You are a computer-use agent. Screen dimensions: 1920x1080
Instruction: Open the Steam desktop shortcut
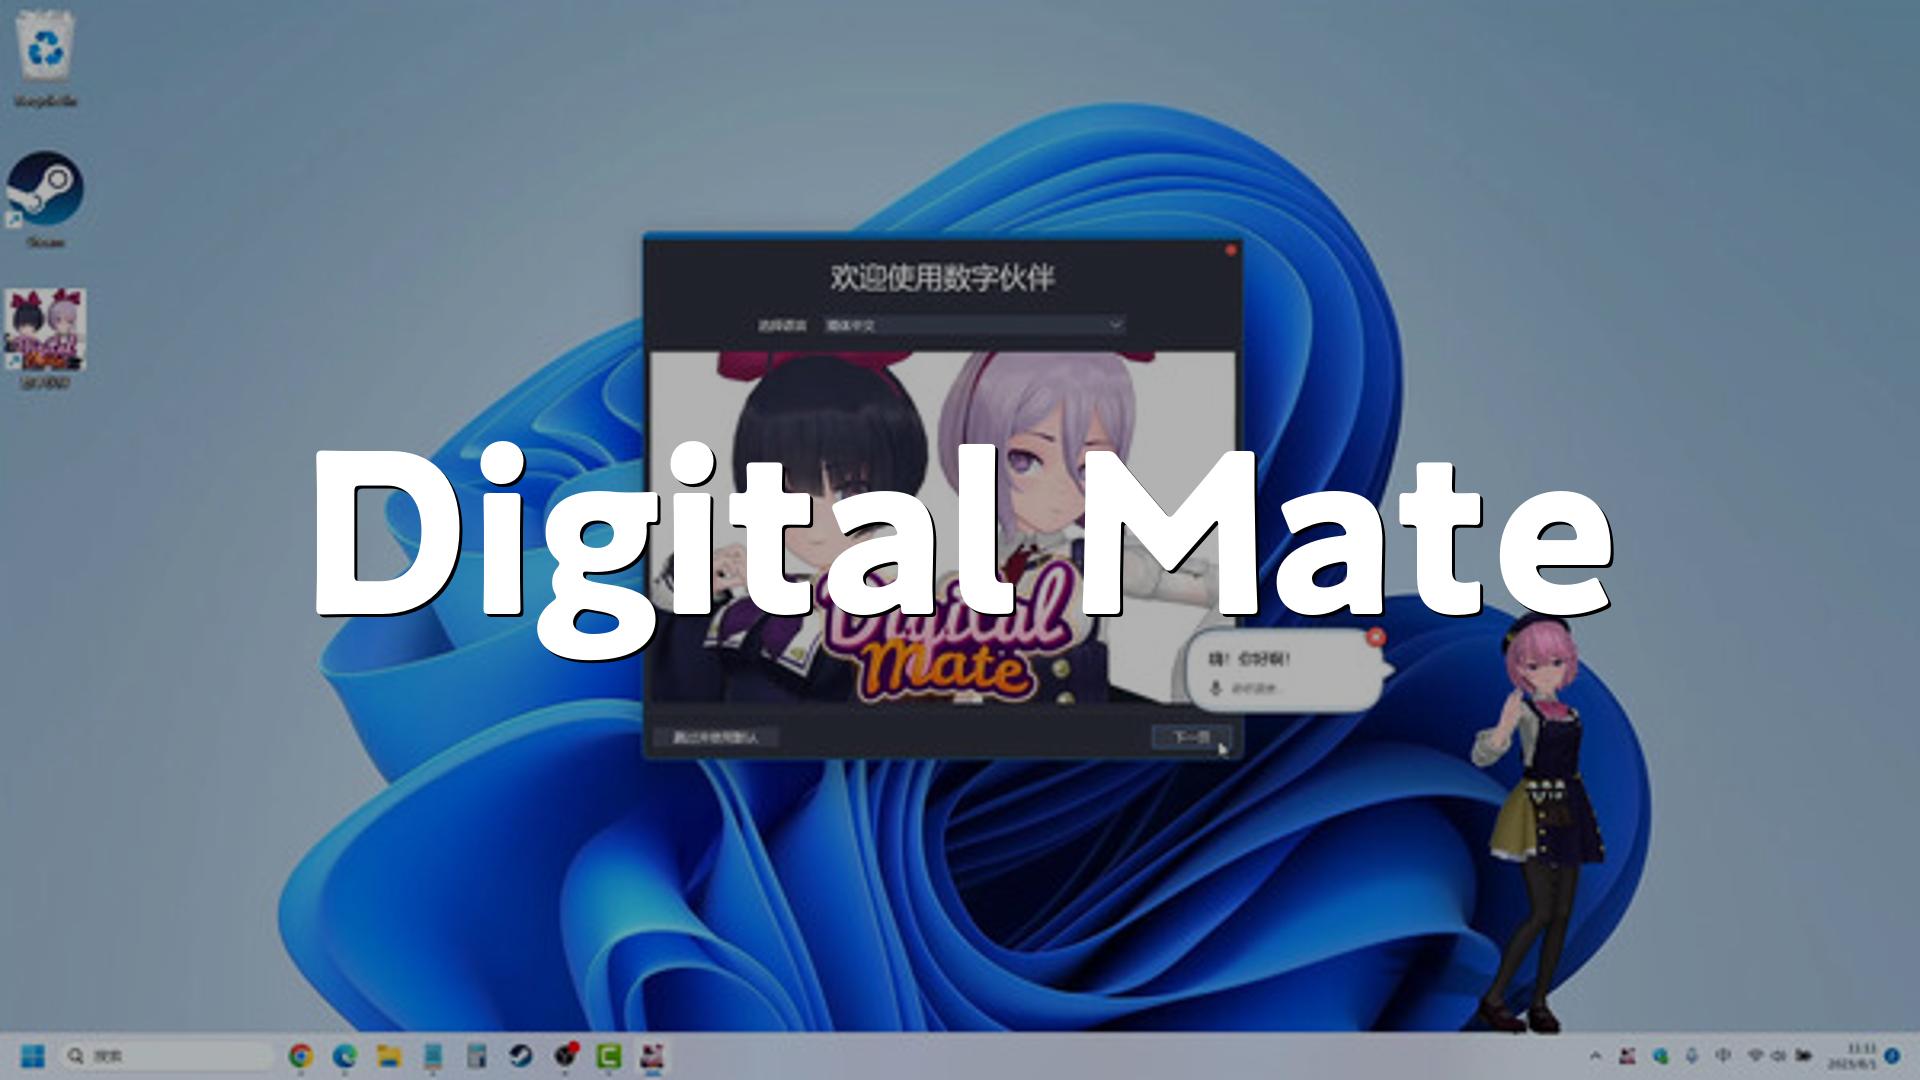pyautogui.click(x=45, y=190)
